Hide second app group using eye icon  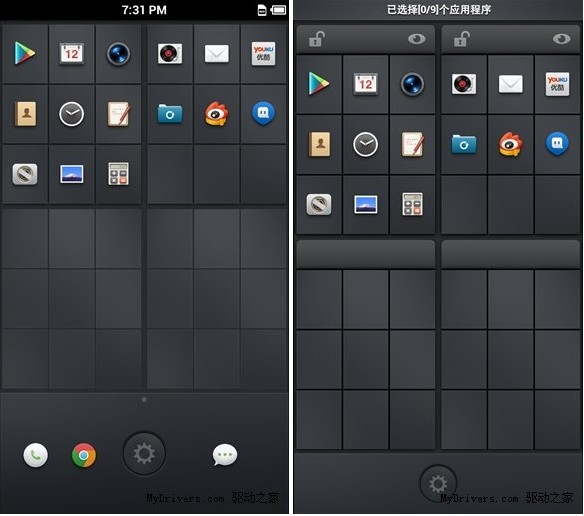(x=561, y=39)
